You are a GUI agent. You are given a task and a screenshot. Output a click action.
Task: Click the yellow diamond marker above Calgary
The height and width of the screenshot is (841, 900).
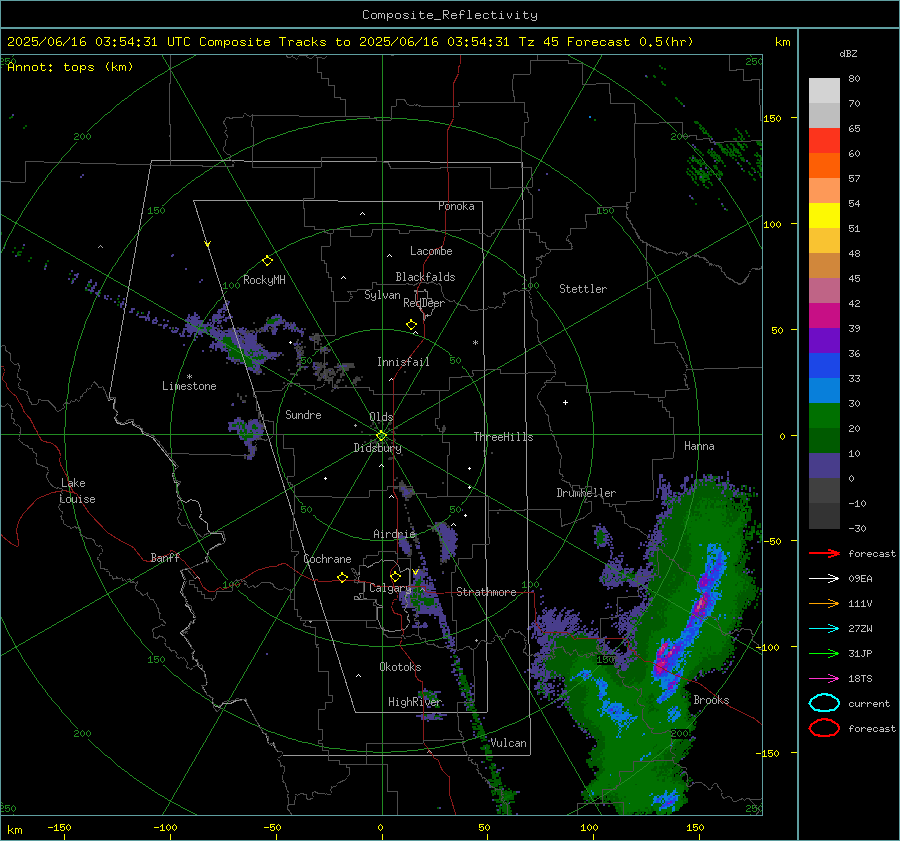(x=395, y=576)
